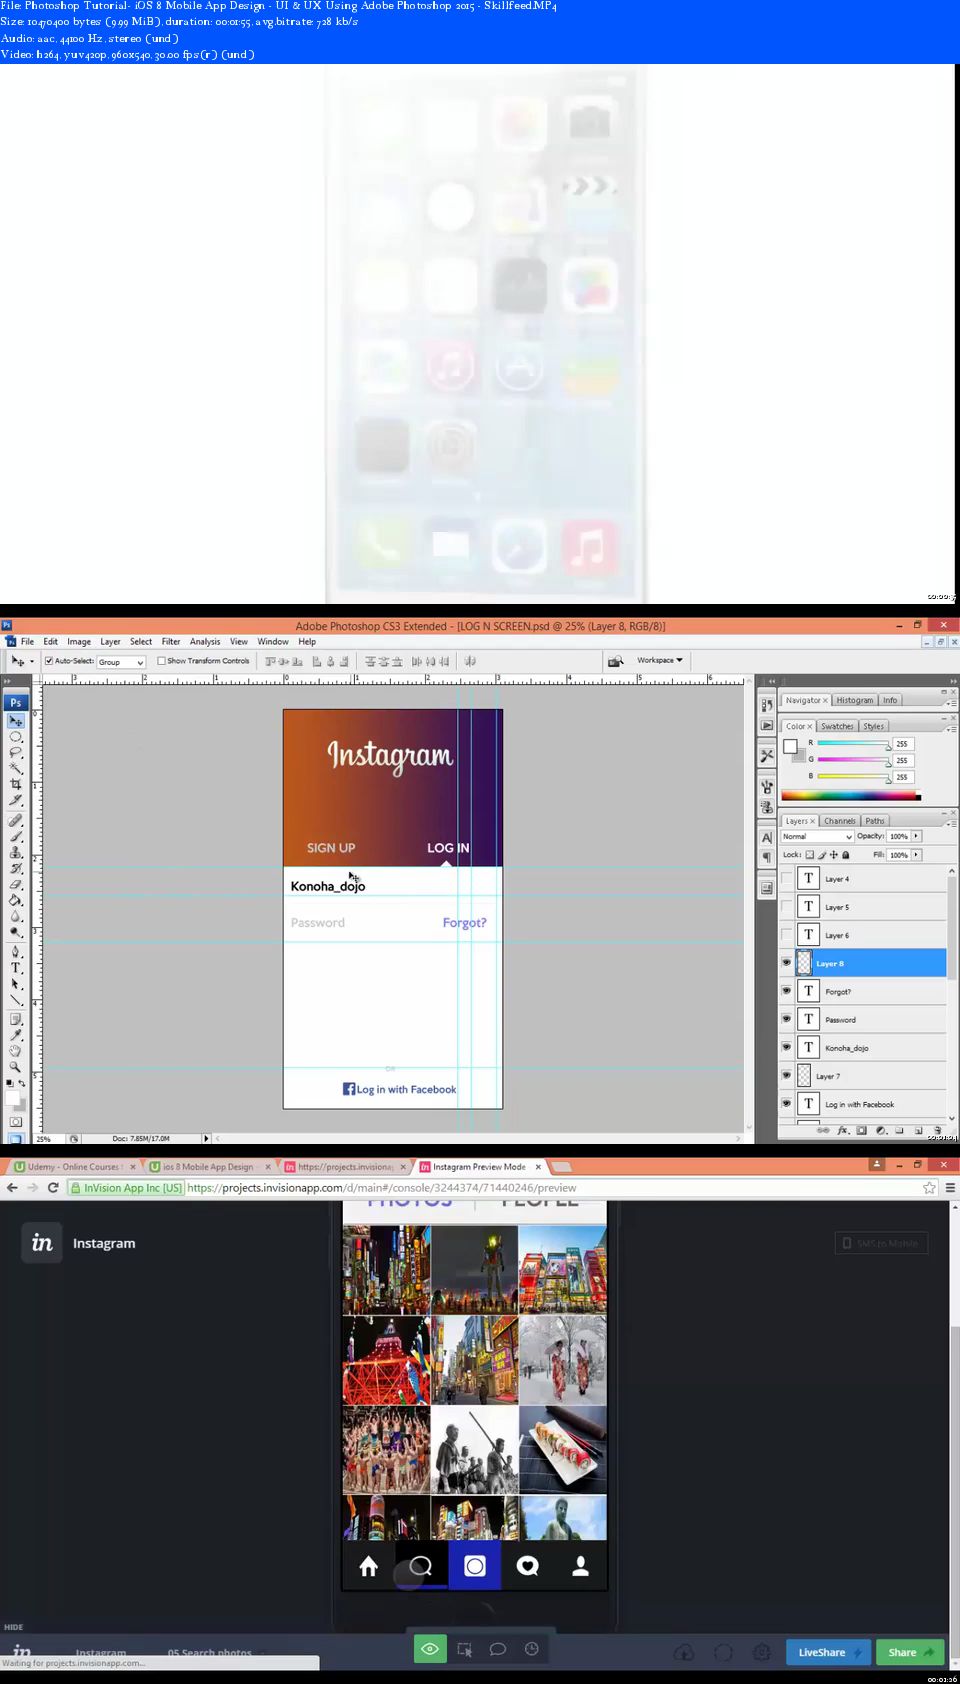960x1684 pixels.
Task: Open the Paragraph panel icon in dock
Action: pos(767,857)
